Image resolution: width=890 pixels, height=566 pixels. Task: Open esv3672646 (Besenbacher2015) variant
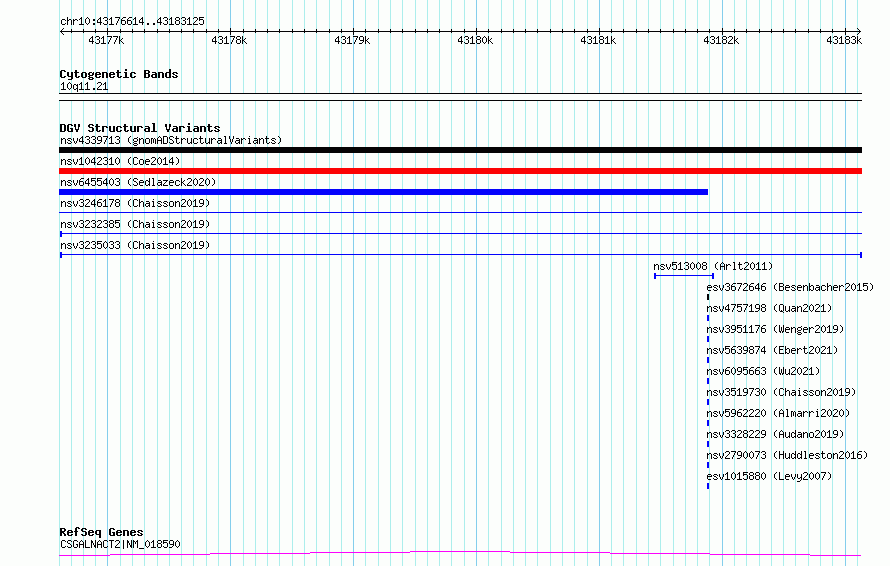790,287
